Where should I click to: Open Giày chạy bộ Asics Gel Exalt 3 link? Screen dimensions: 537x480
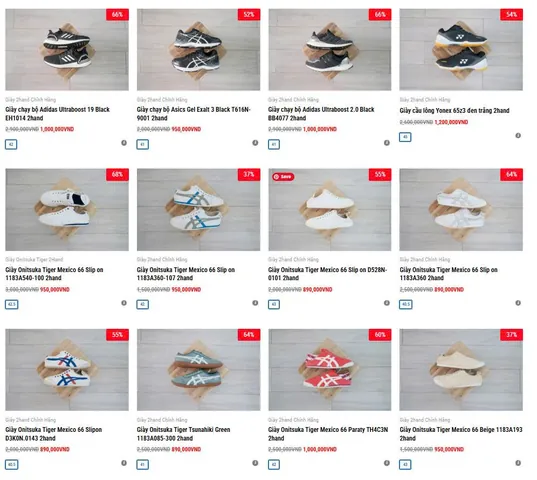click(194, 114)
